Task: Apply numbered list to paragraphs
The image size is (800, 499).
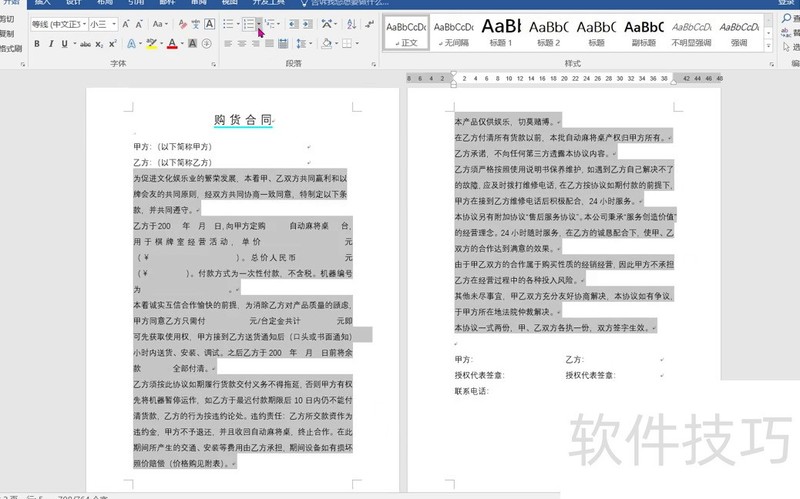Action: pyautogui.click(x=248, y=24)
